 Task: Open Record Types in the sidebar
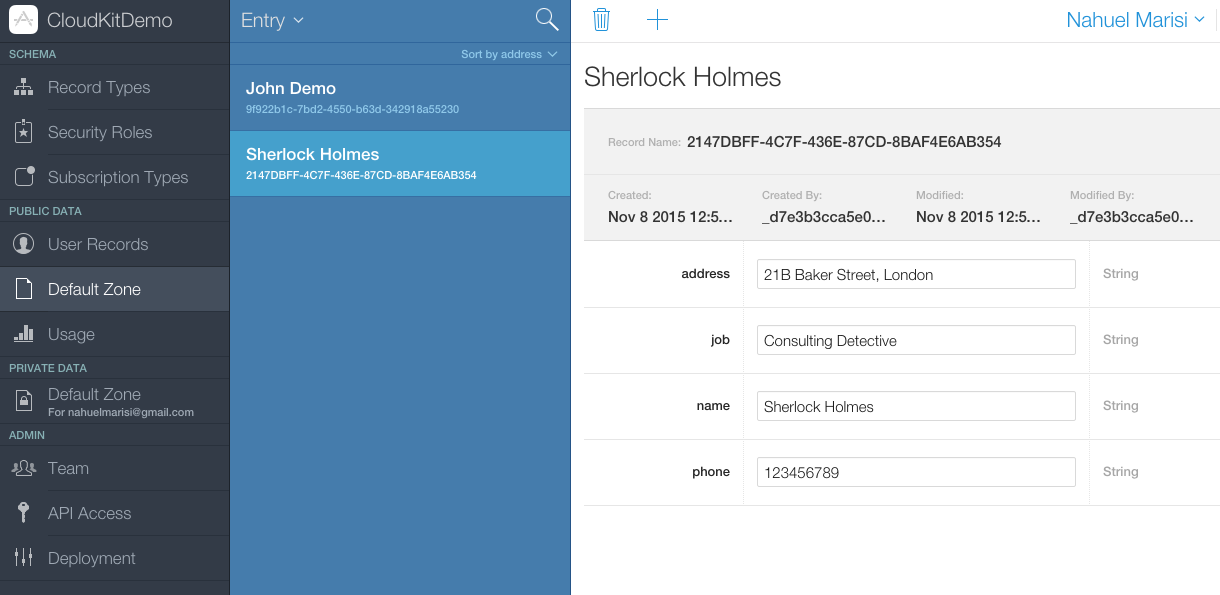pyautogui.click(x=114, y=87)
